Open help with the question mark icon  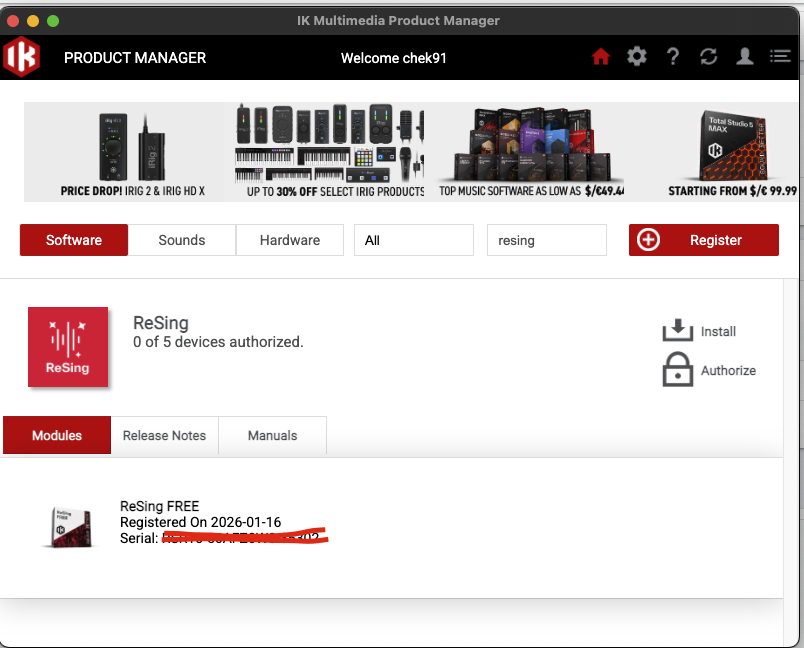pyautogui.click(x=673, y=56)
